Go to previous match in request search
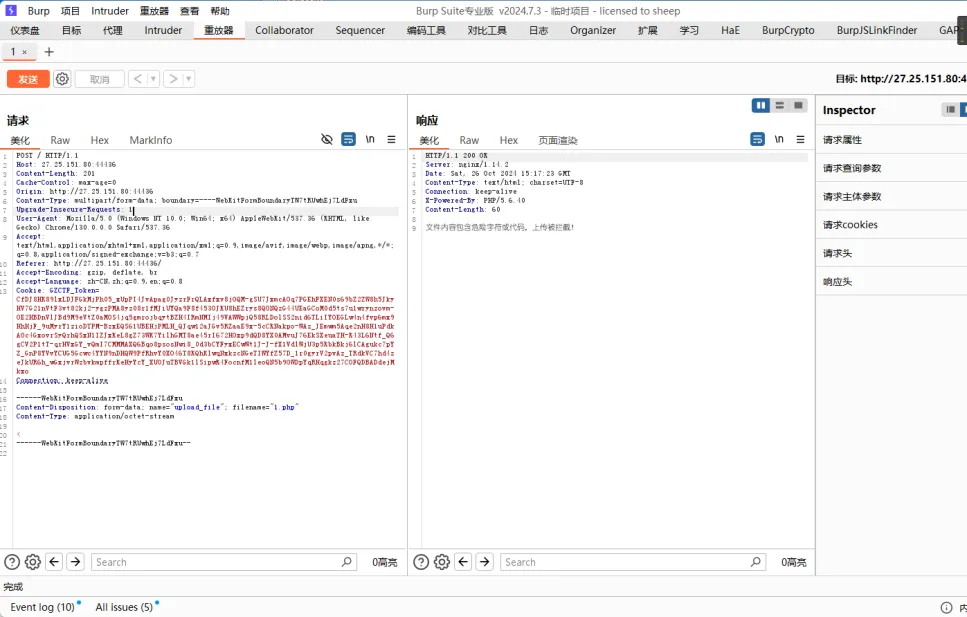The width and height of the screenshot is (967, 617). tap(54, 561)
